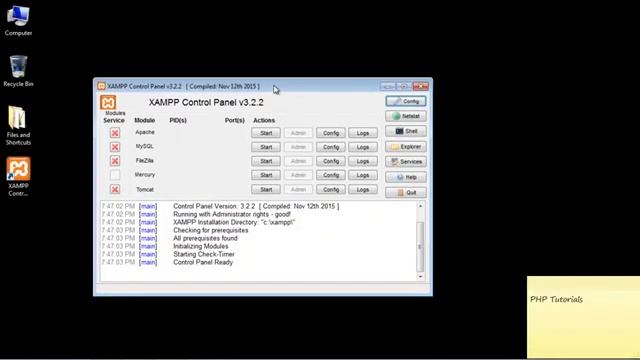Viewport: 640px width, 360px height.
Task: Toggle the MySQL service checkbox
Action: (115, 147)
